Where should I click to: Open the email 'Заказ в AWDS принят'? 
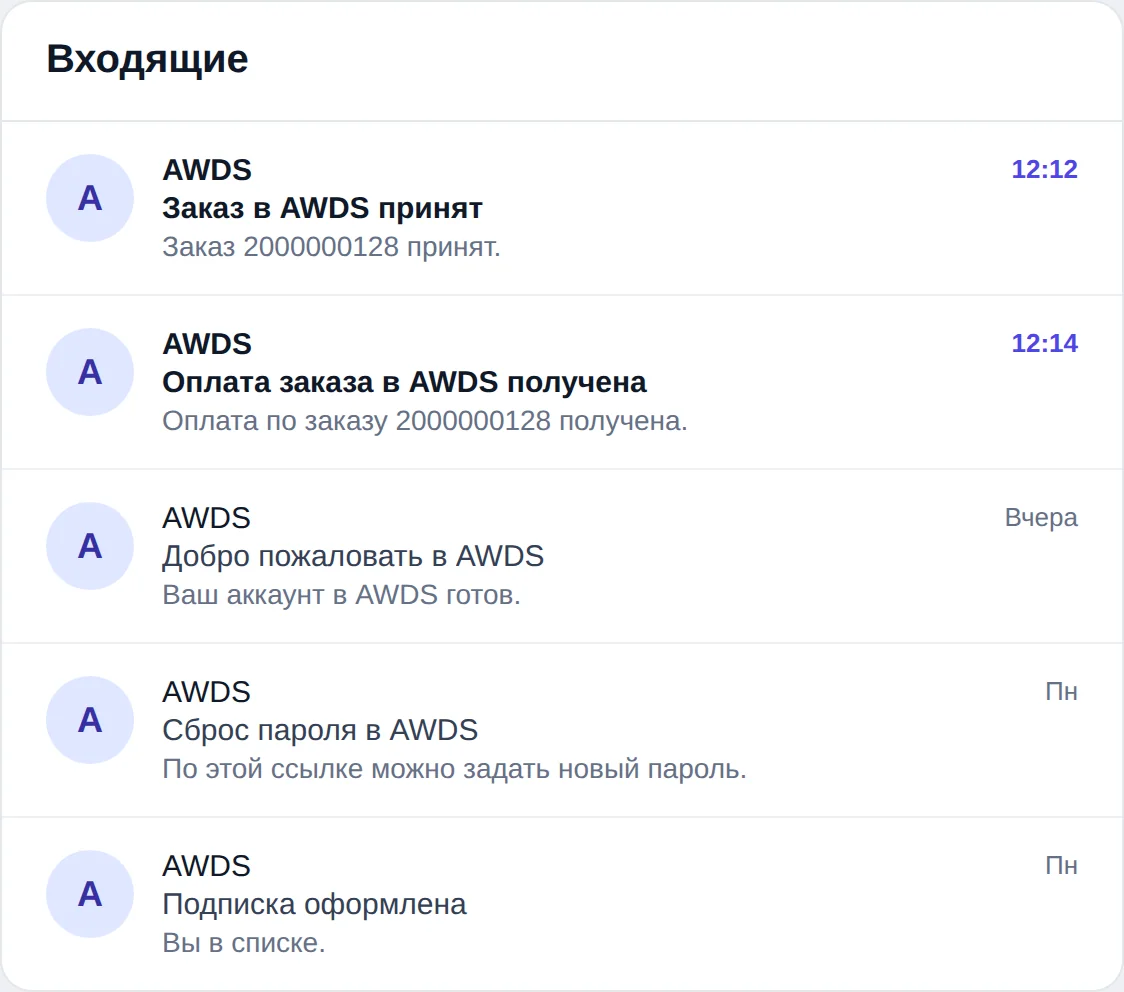coord(562,208)
